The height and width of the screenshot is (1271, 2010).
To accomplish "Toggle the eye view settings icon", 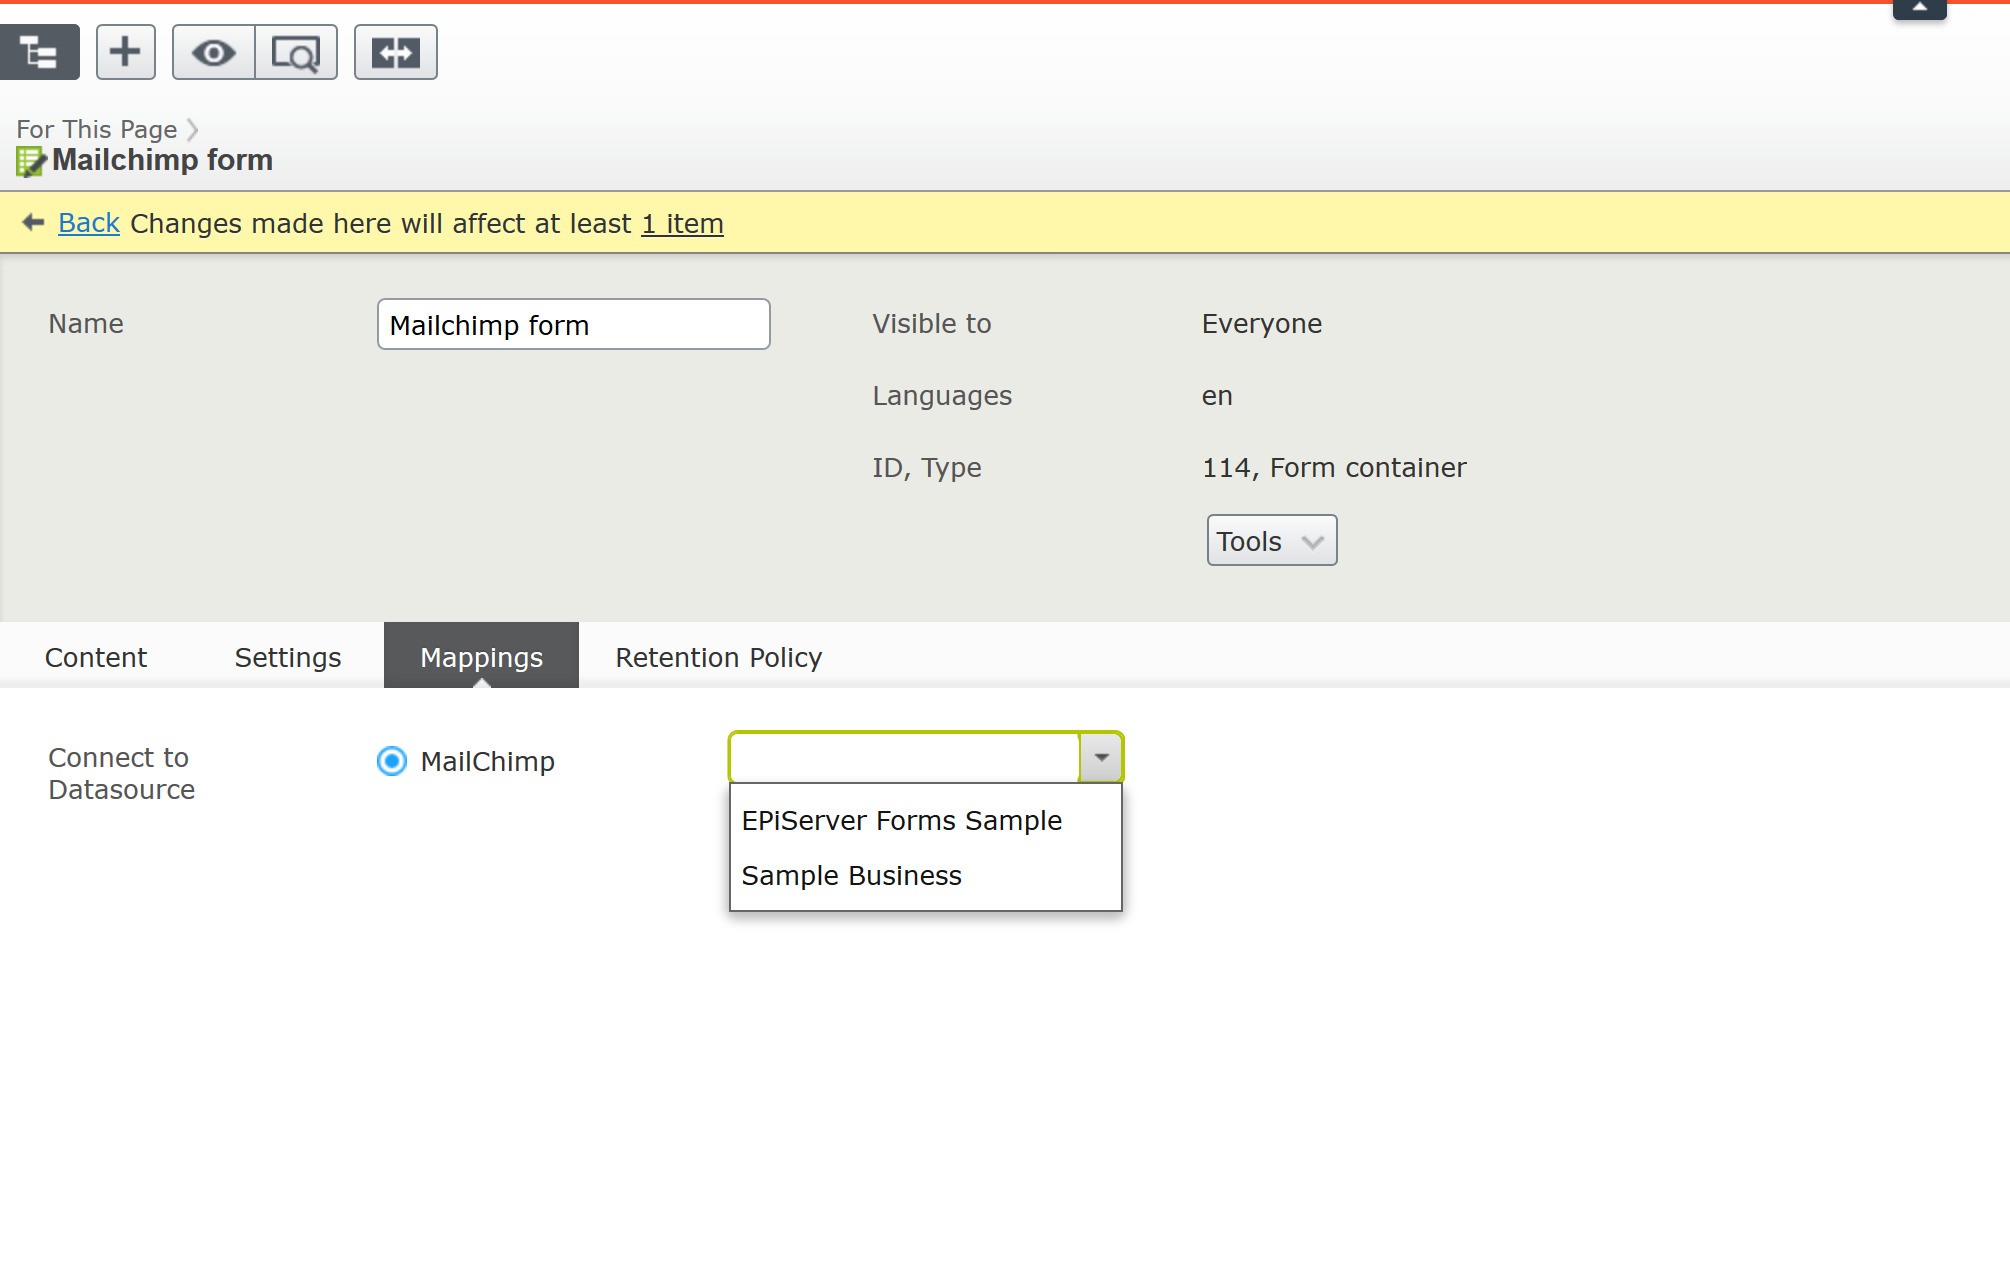I will pos(213,52).
